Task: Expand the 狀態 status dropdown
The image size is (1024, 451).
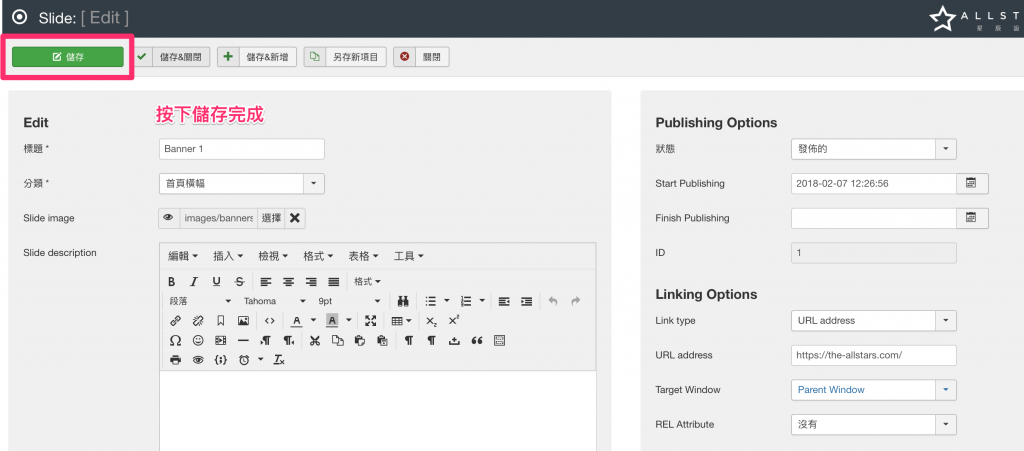Action: tap(946, 149)
